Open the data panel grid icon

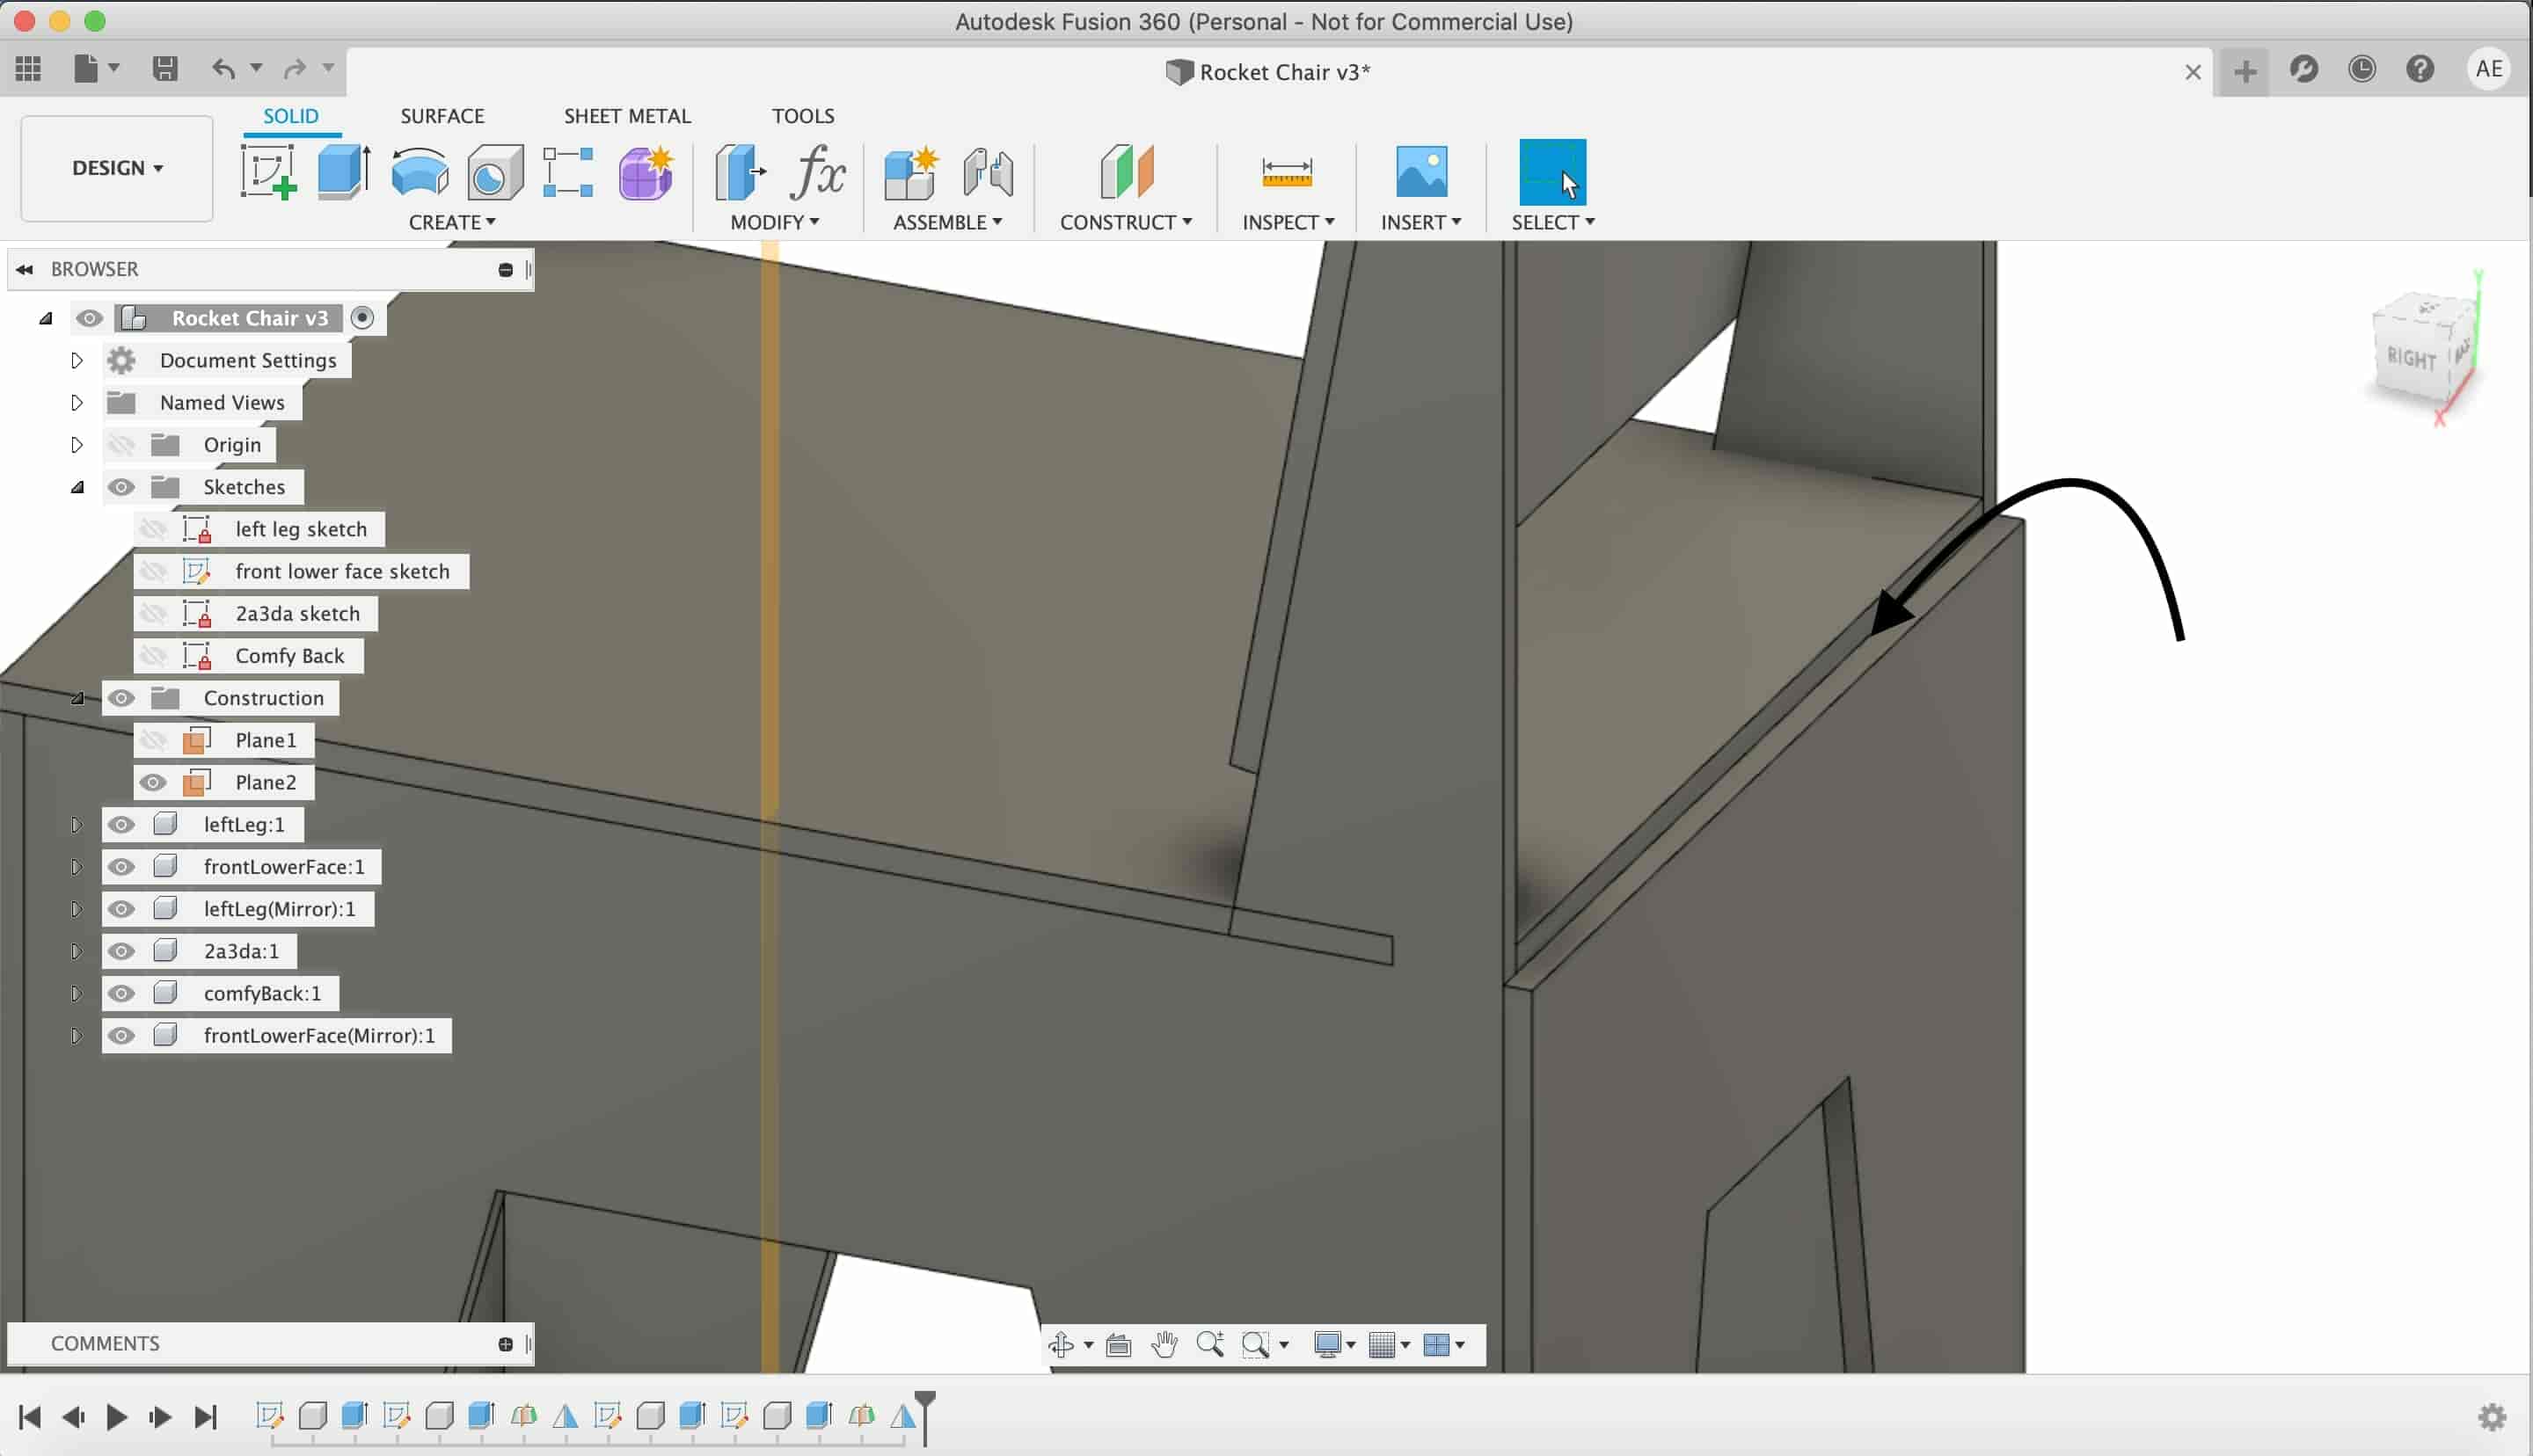28,68
